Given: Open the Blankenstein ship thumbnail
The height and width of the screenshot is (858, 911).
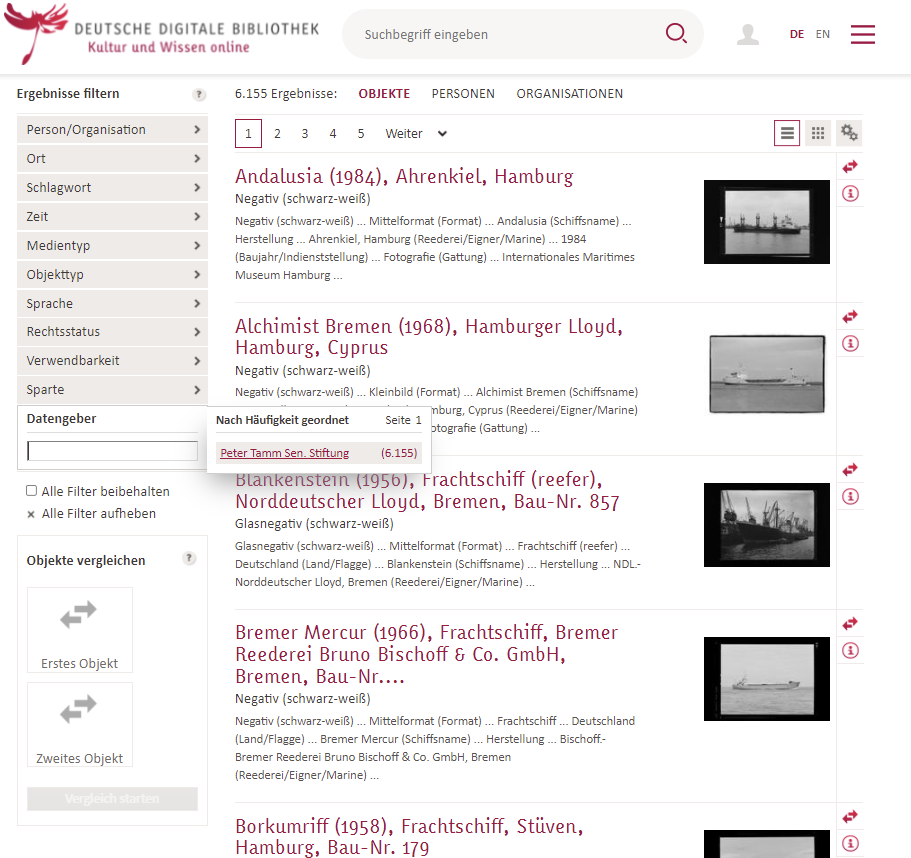Looking at the screenshot, I should point(766,525).
